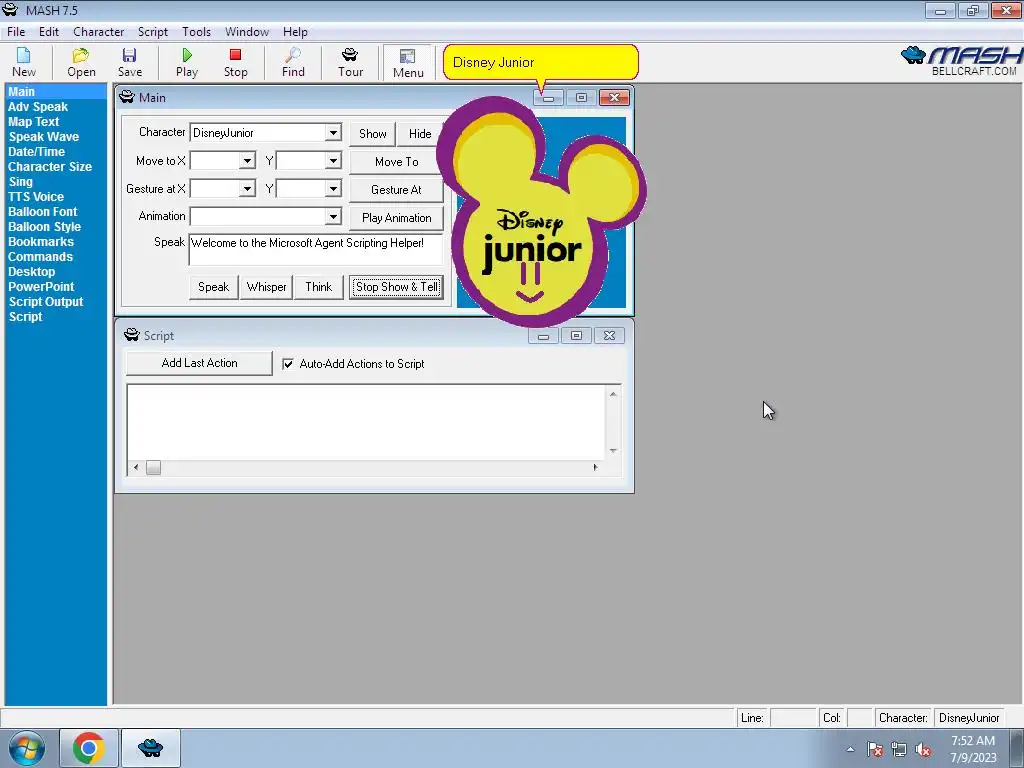The width and height of the screenshot is (1024, 768).
Task: Click the Whisper button
Action: coord(266,287)
